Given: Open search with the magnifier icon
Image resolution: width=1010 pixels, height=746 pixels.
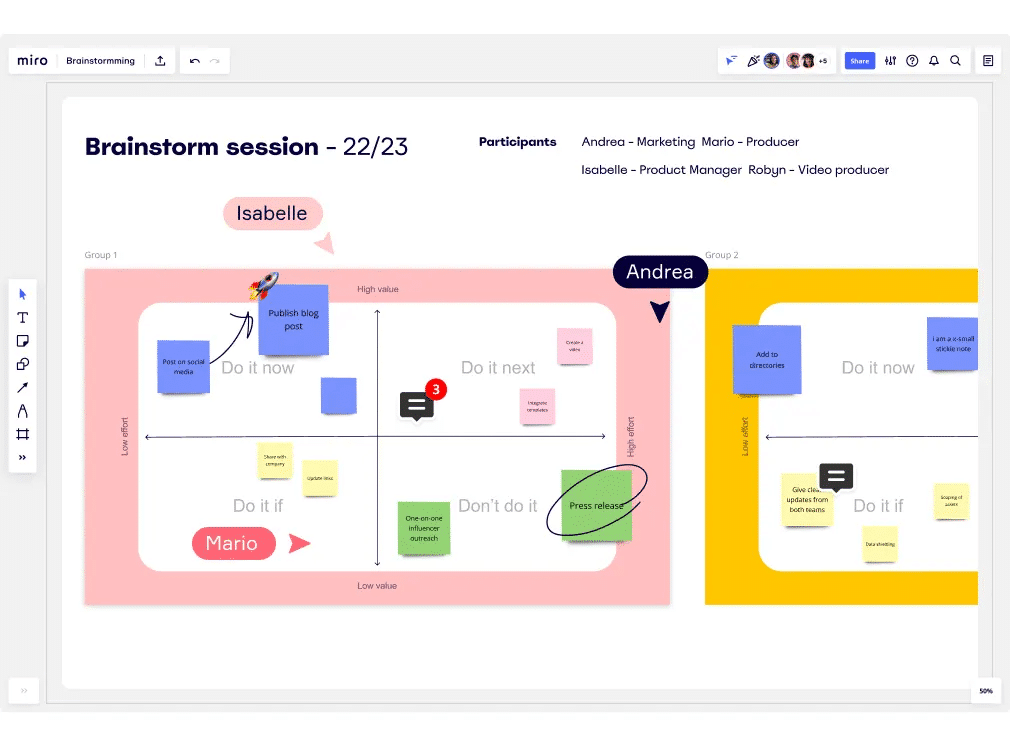Looking at the screenshot, I should click(956, 61).
